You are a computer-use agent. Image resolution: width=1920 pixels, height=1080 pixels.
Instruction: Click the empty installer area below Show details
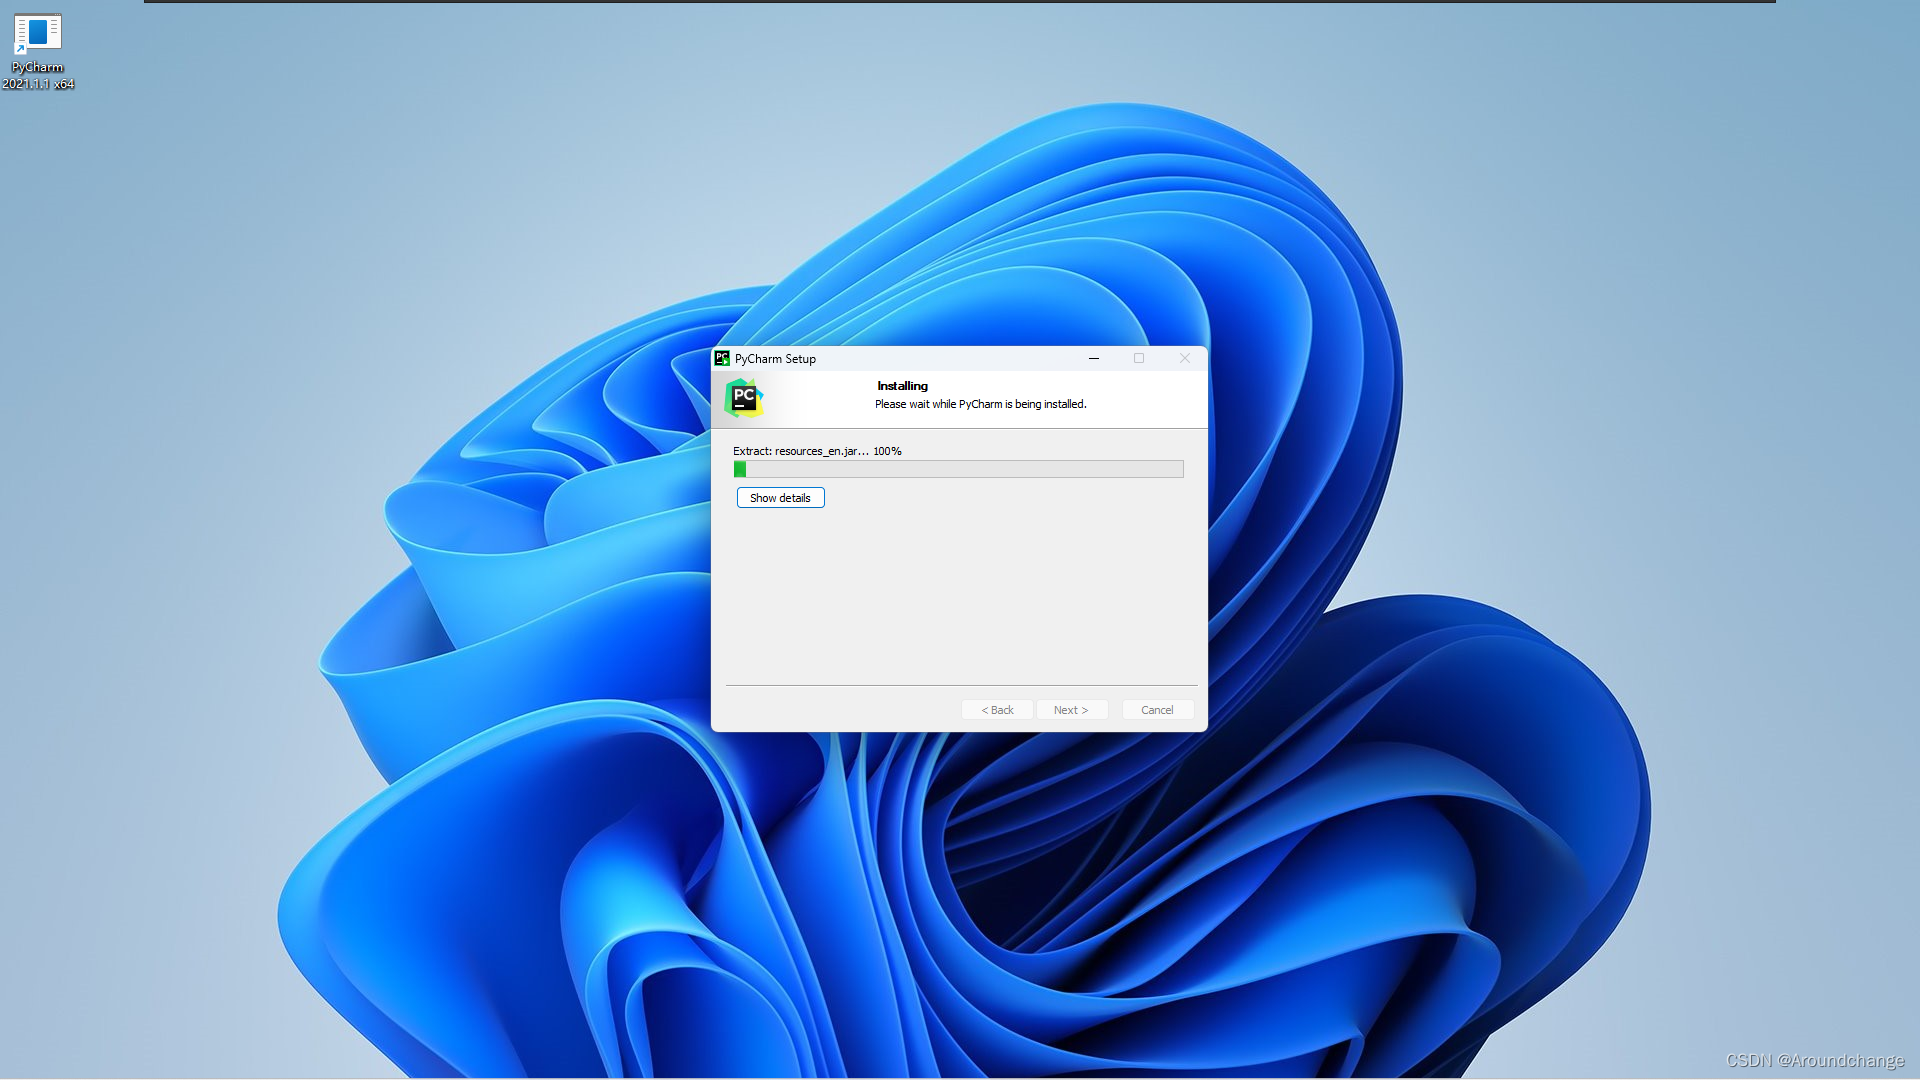[x=958, y=595]
